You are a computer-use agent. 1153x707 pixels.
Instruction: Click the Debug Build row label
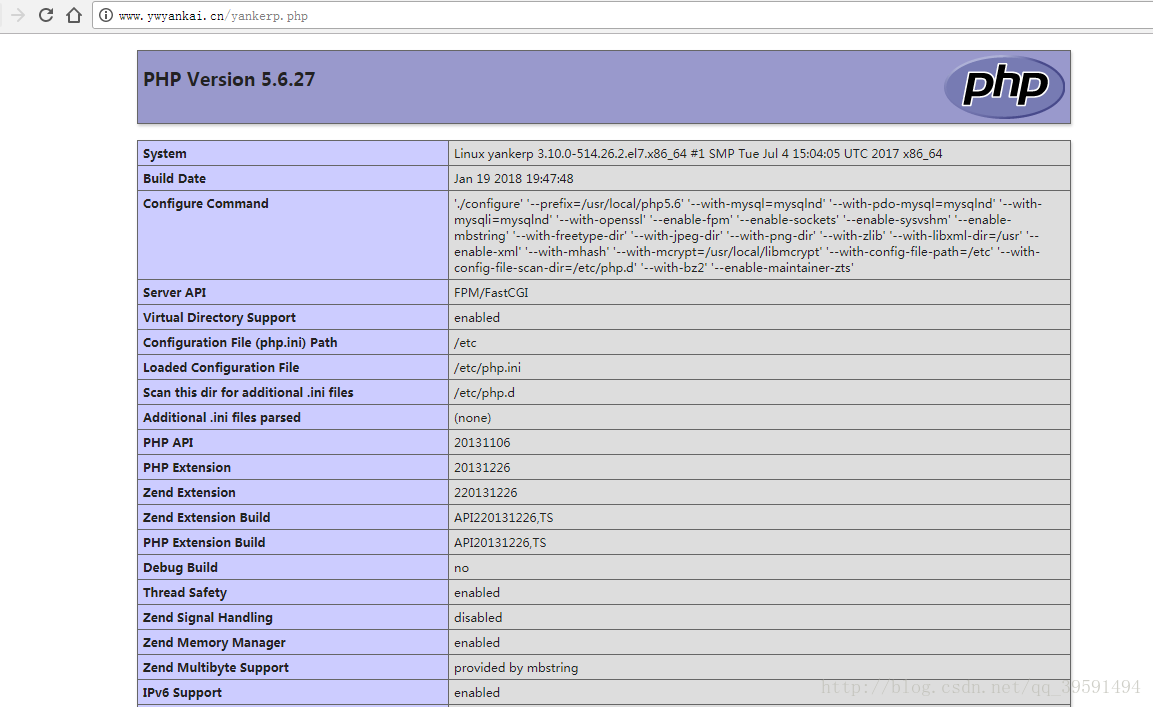[x=180, y=568]
